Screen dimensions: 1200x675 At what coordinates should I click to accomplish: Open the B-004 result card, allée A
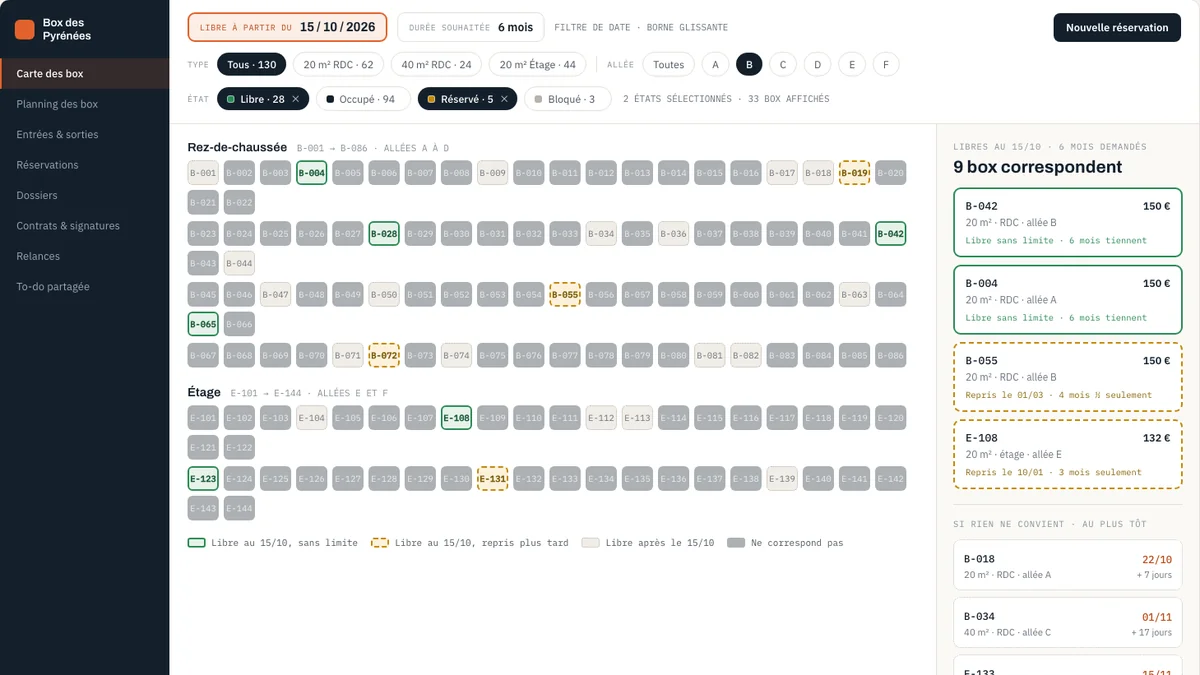tap(1068, 300)
